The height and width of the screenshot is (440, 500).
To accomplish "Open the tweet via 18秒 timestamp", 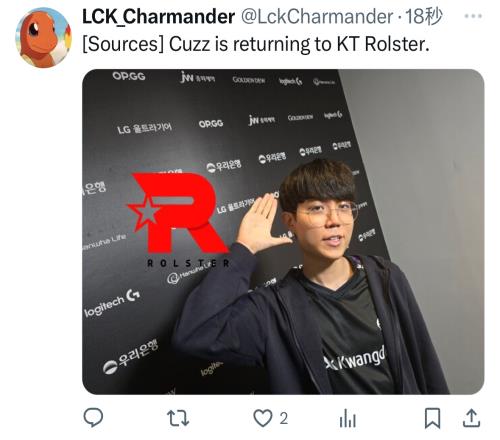I will point(423,16).
